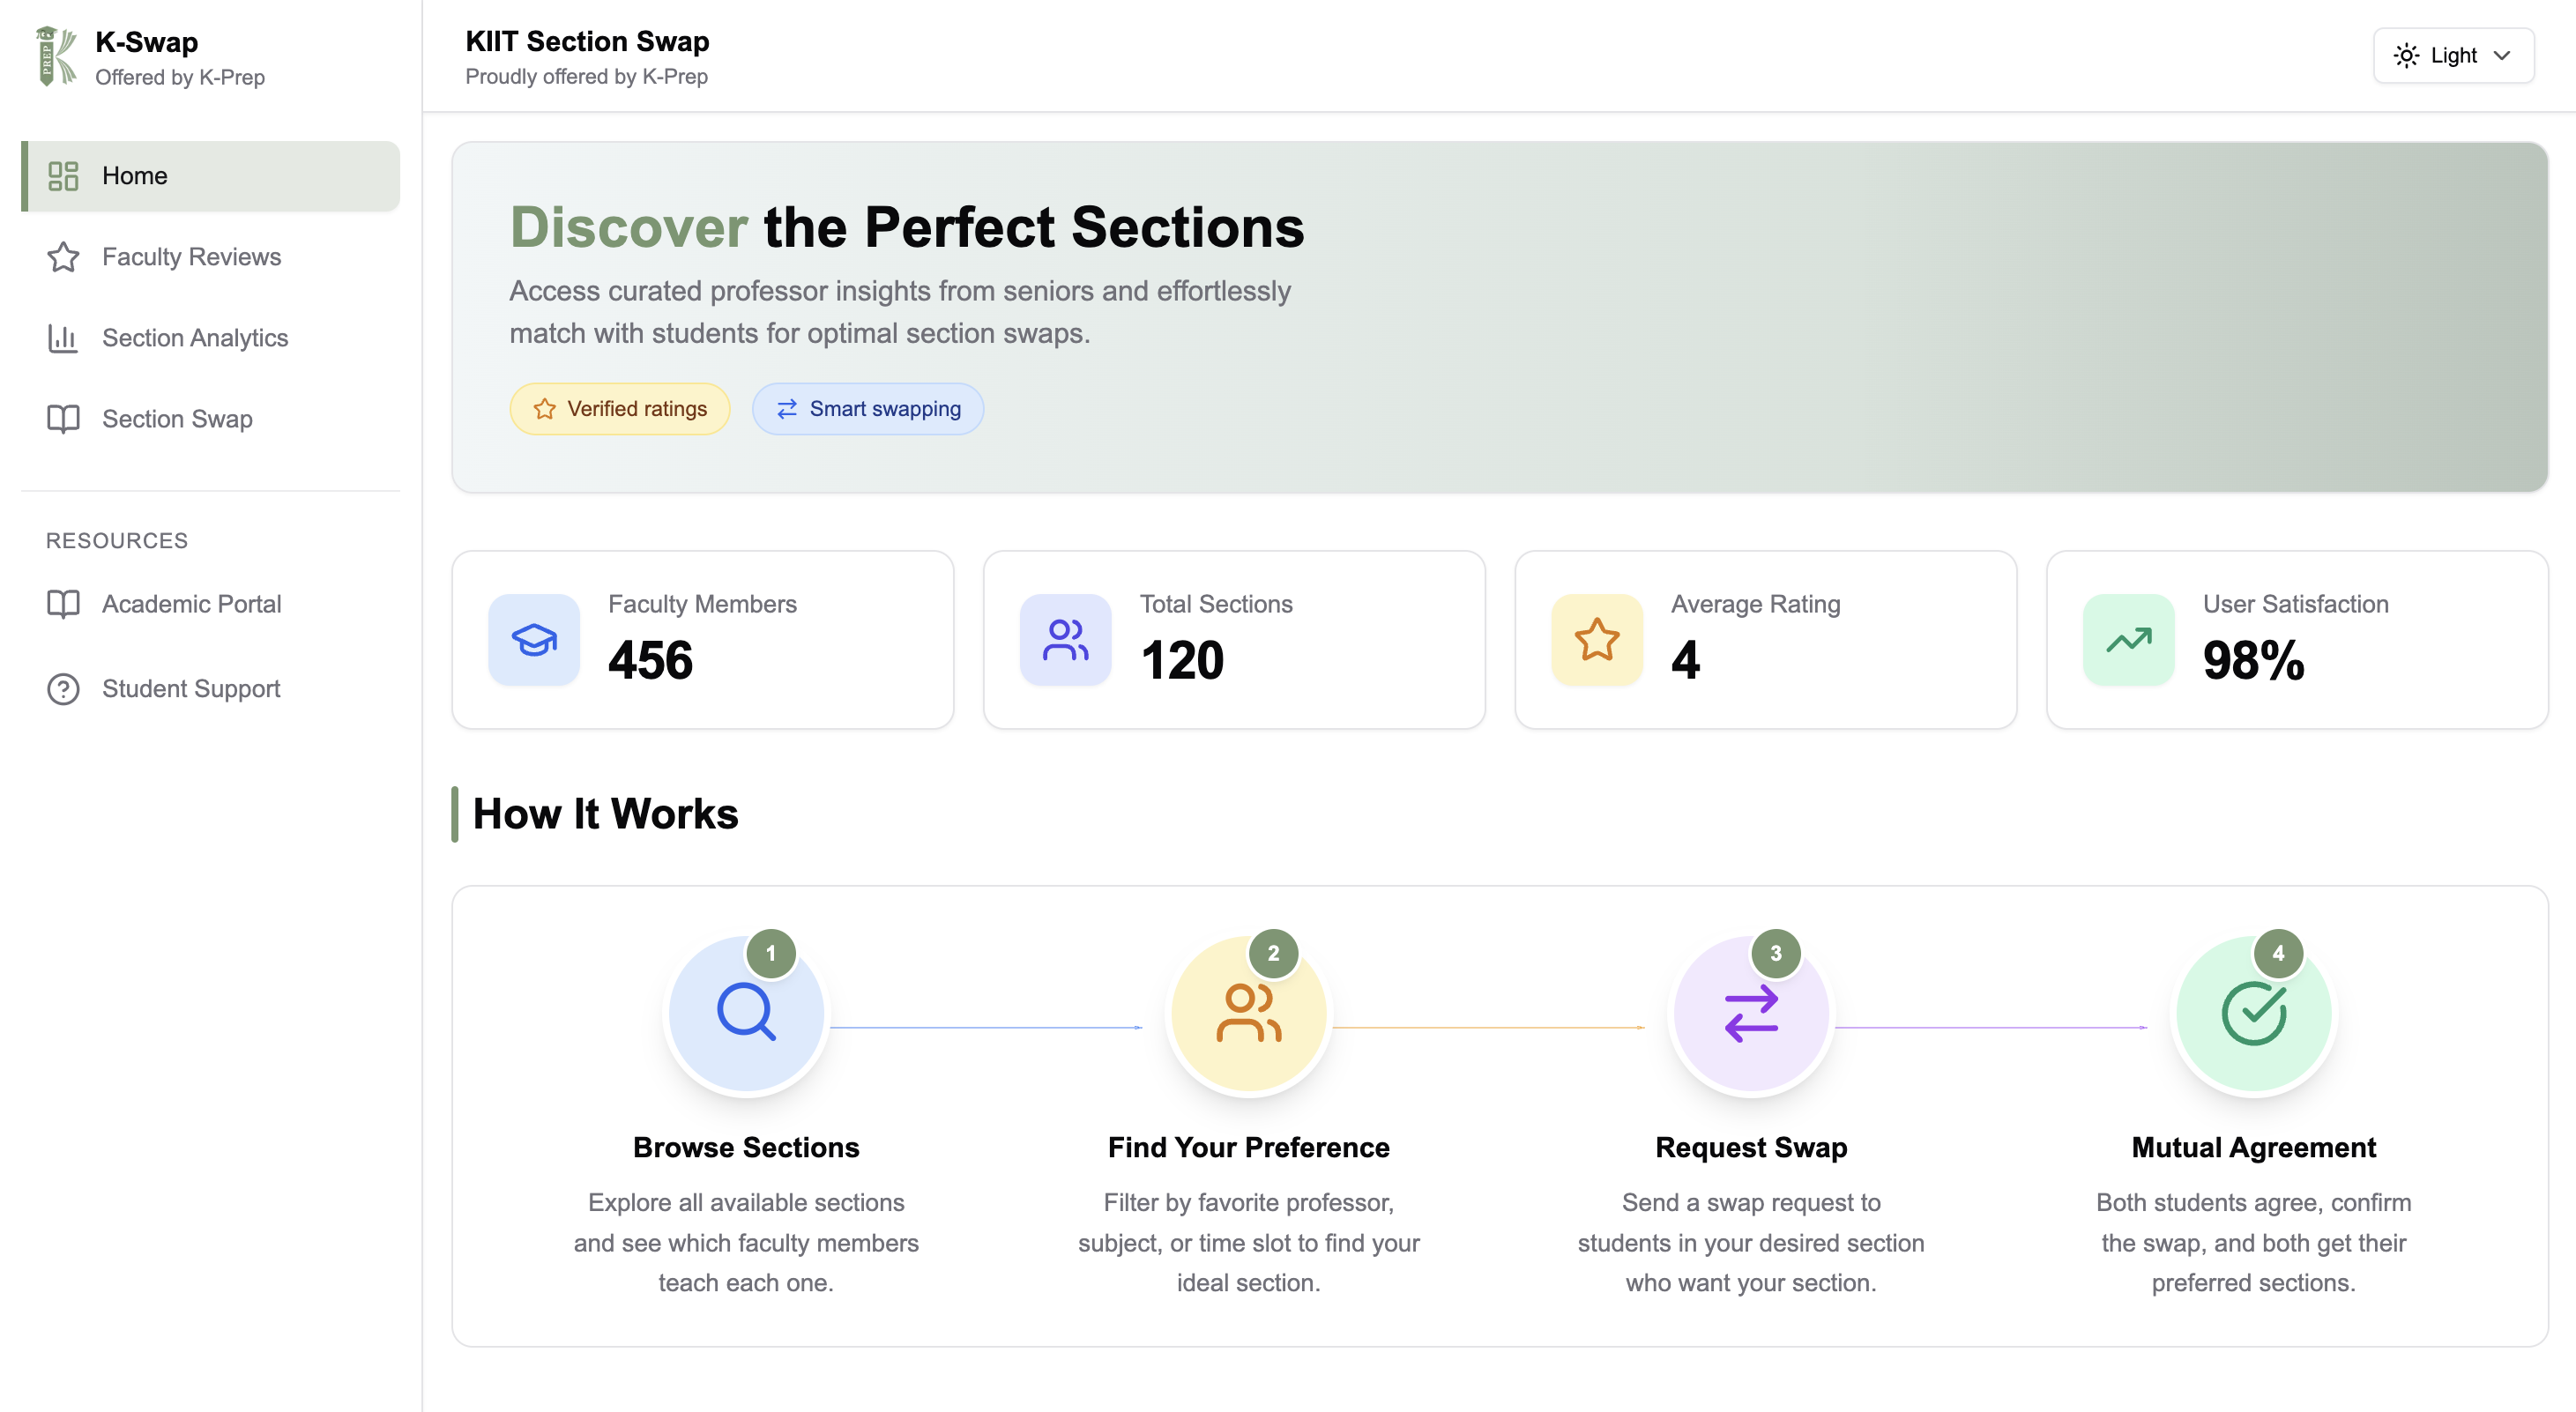Click the 'Discover the Perfect Sections' headline

tap(907, 227)
